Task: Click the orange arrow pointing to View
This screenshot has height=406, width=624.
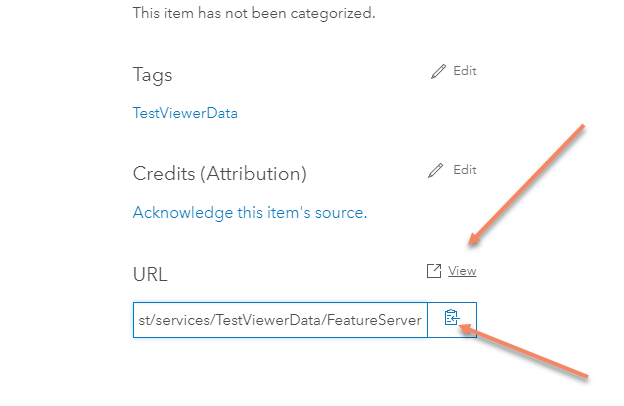Action: pyautogui.click(x=526, y=185)
